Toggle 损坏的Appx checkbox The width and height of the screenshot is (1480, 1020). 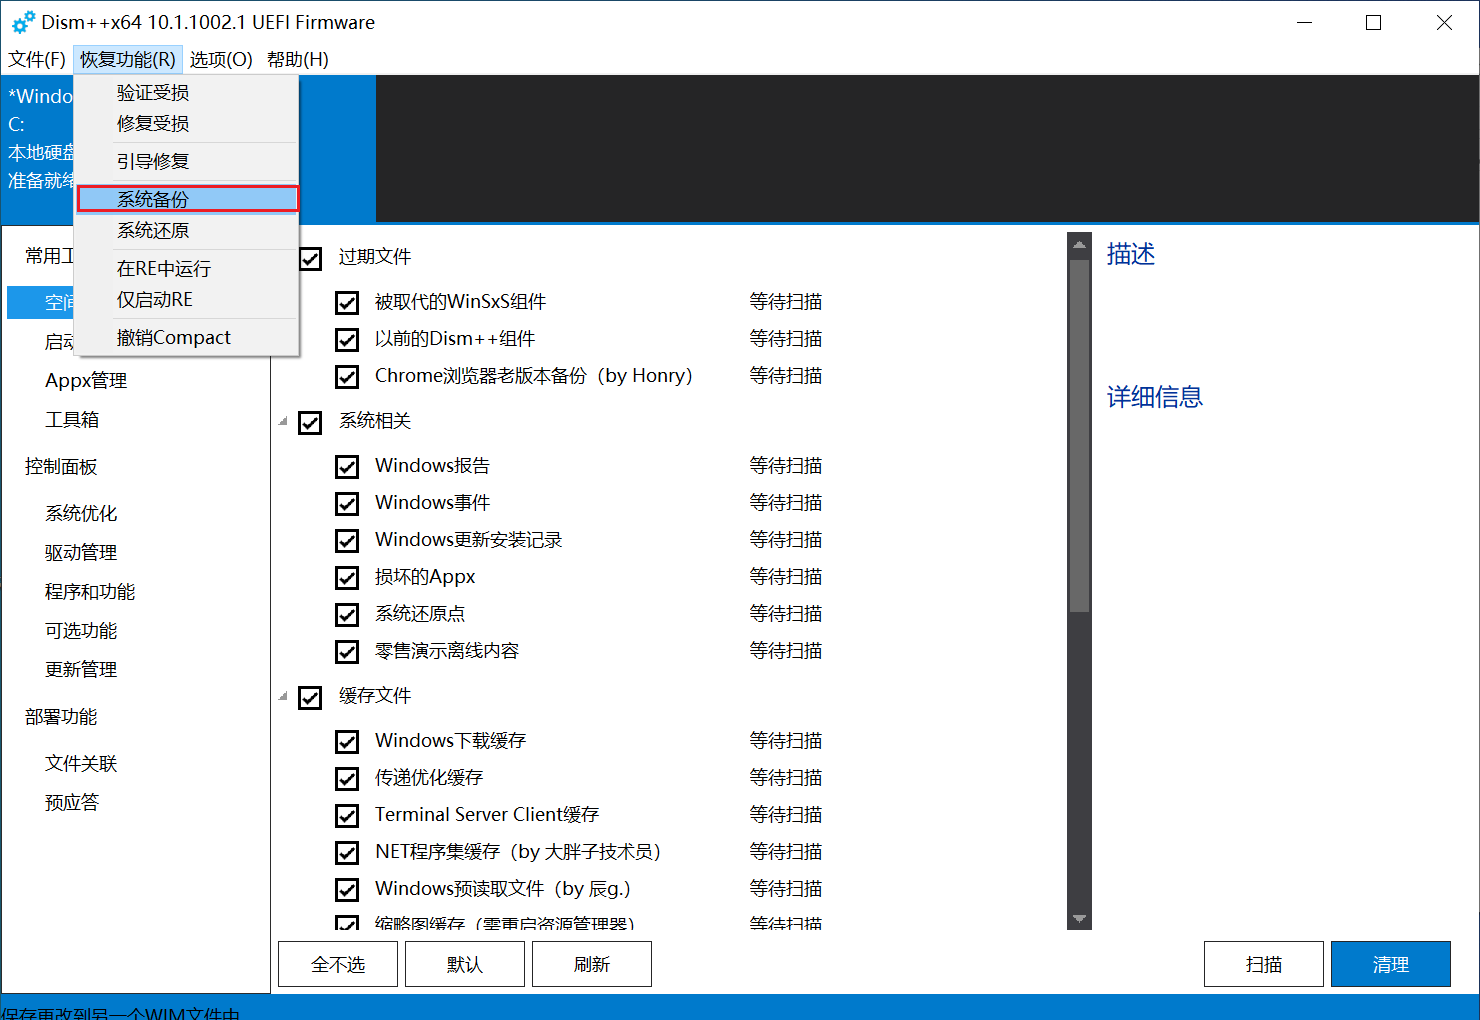pyautogui.click(x=347, y=578)
